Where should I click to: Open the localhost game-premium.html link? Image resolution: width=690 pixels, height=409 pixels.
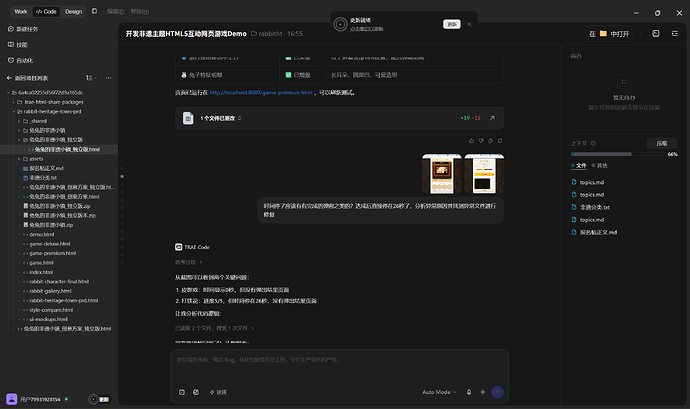tap(261, 92)
